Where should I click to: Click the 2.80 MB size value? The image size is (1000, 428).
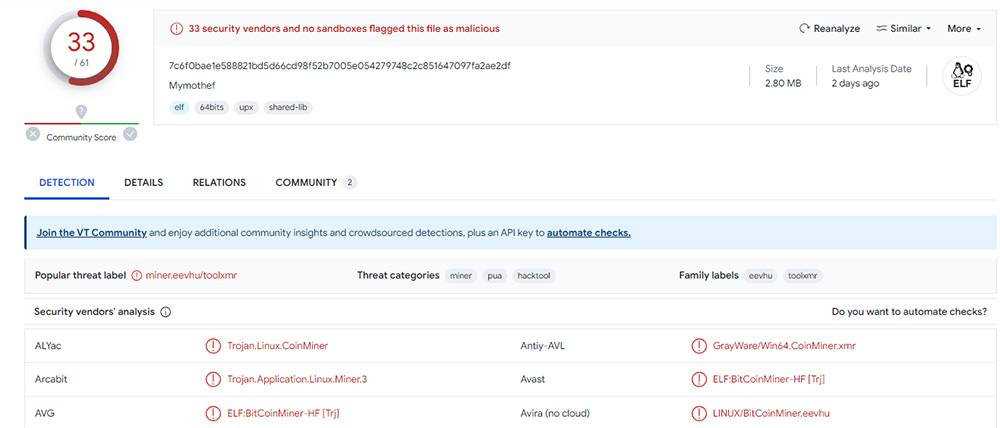tap(783, 84)
